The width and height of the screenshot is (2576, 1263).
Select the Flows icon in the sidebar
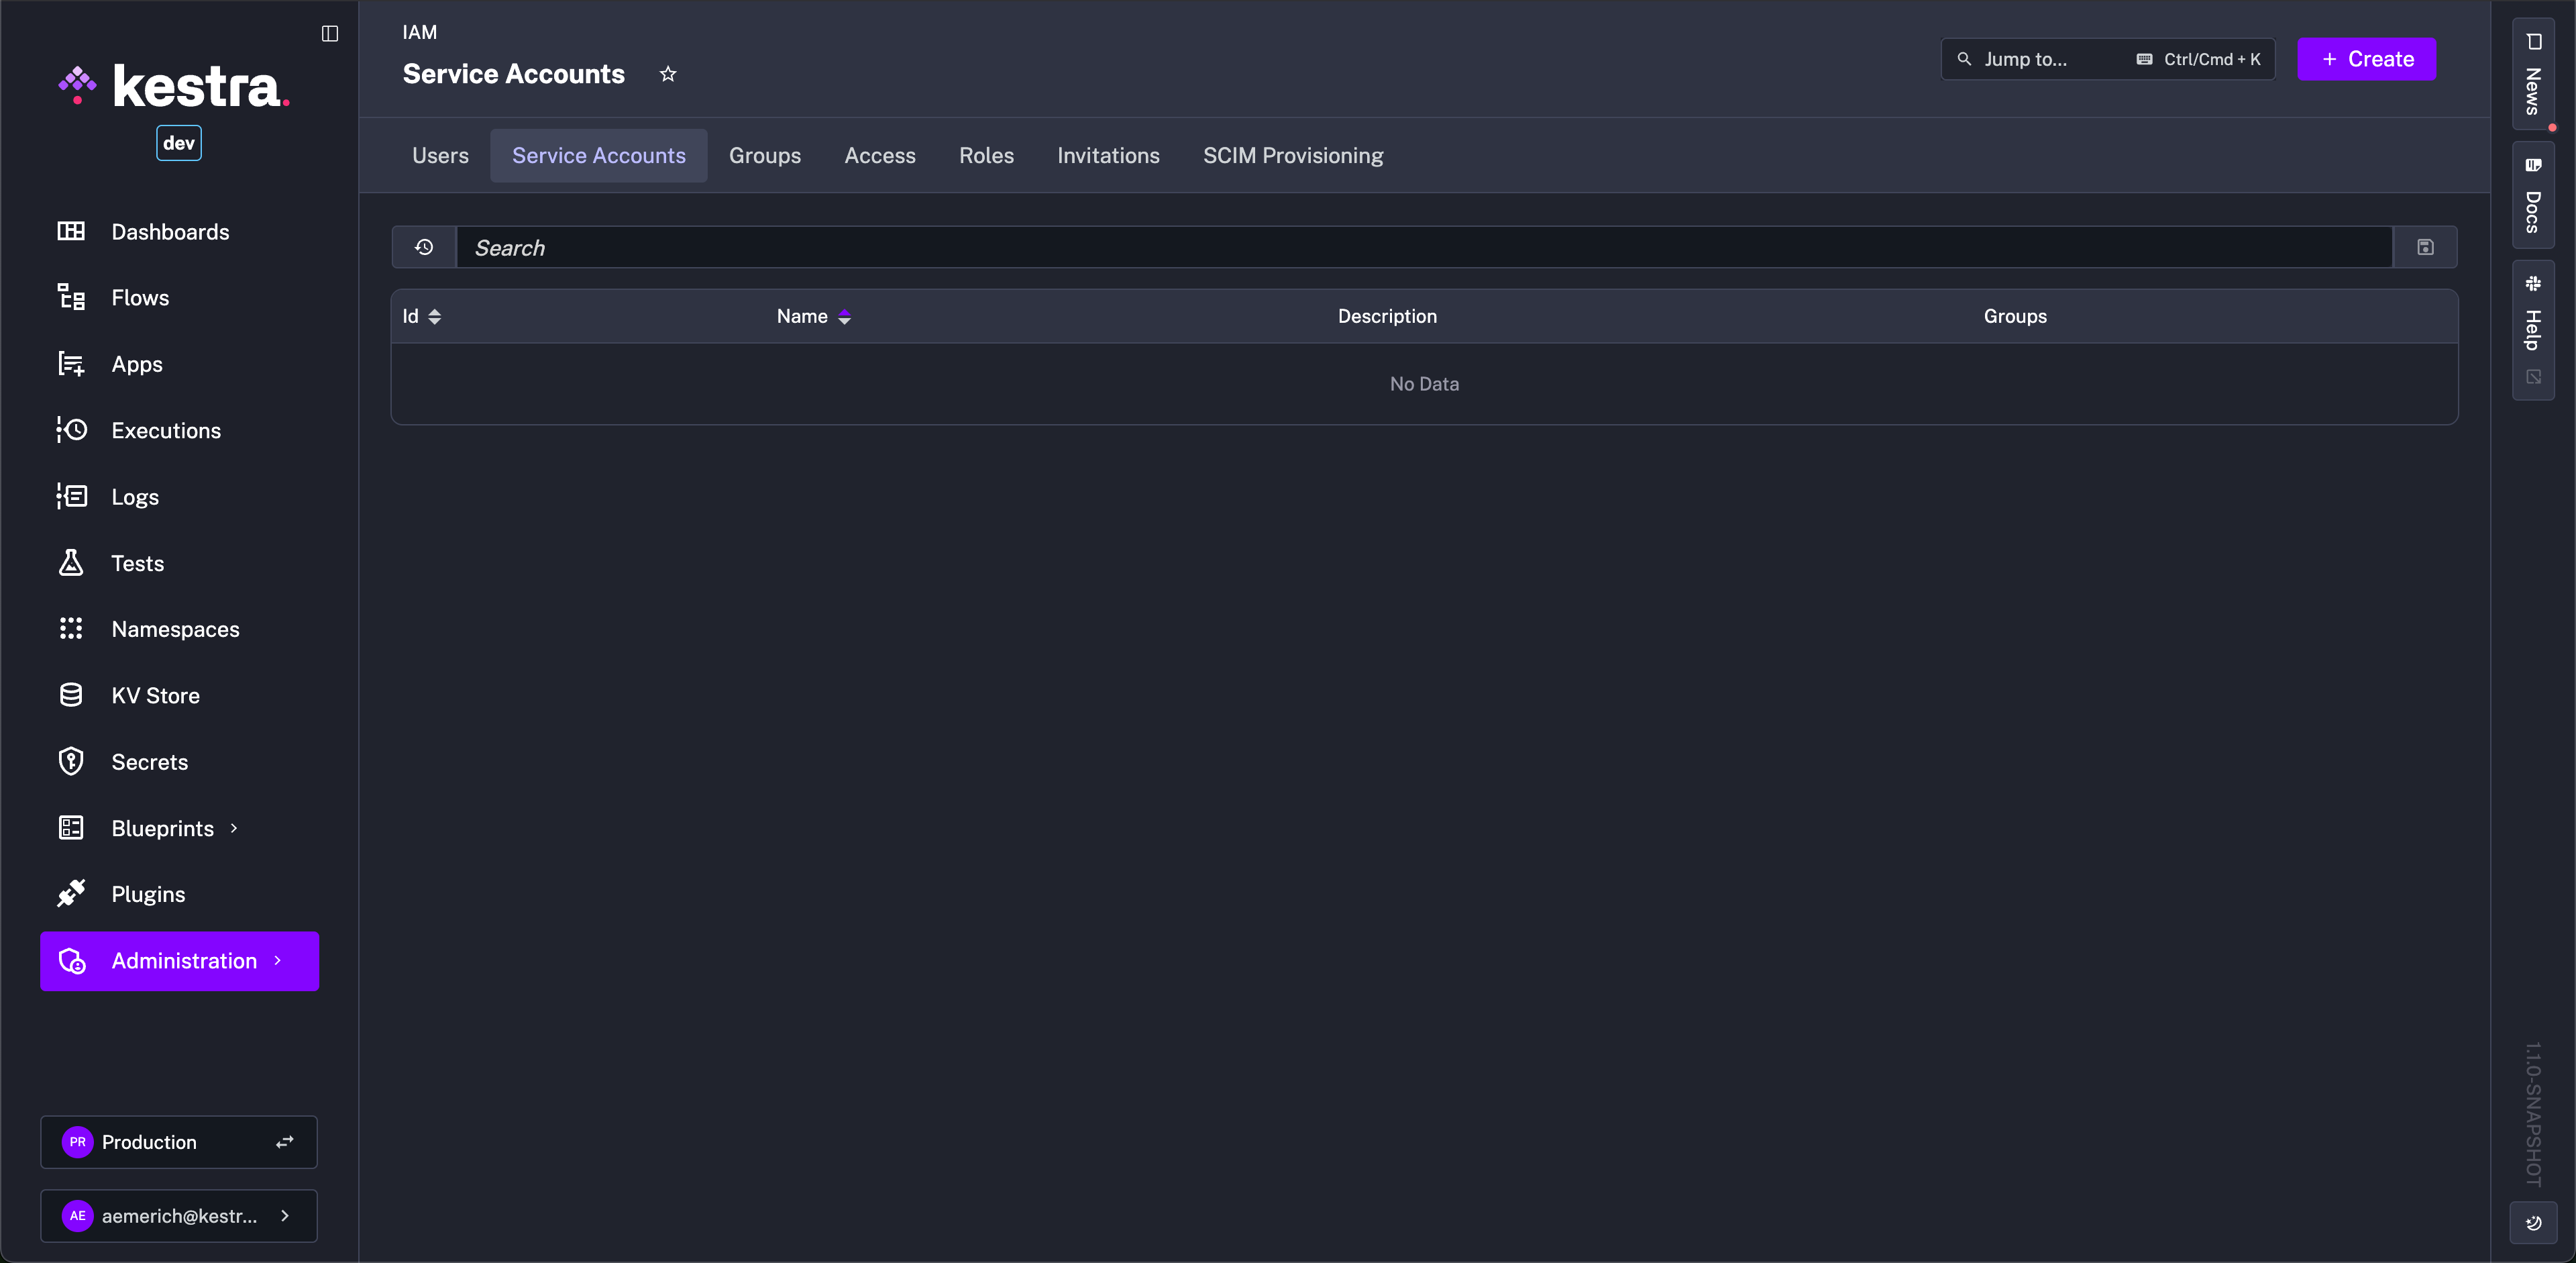(71, 297)
